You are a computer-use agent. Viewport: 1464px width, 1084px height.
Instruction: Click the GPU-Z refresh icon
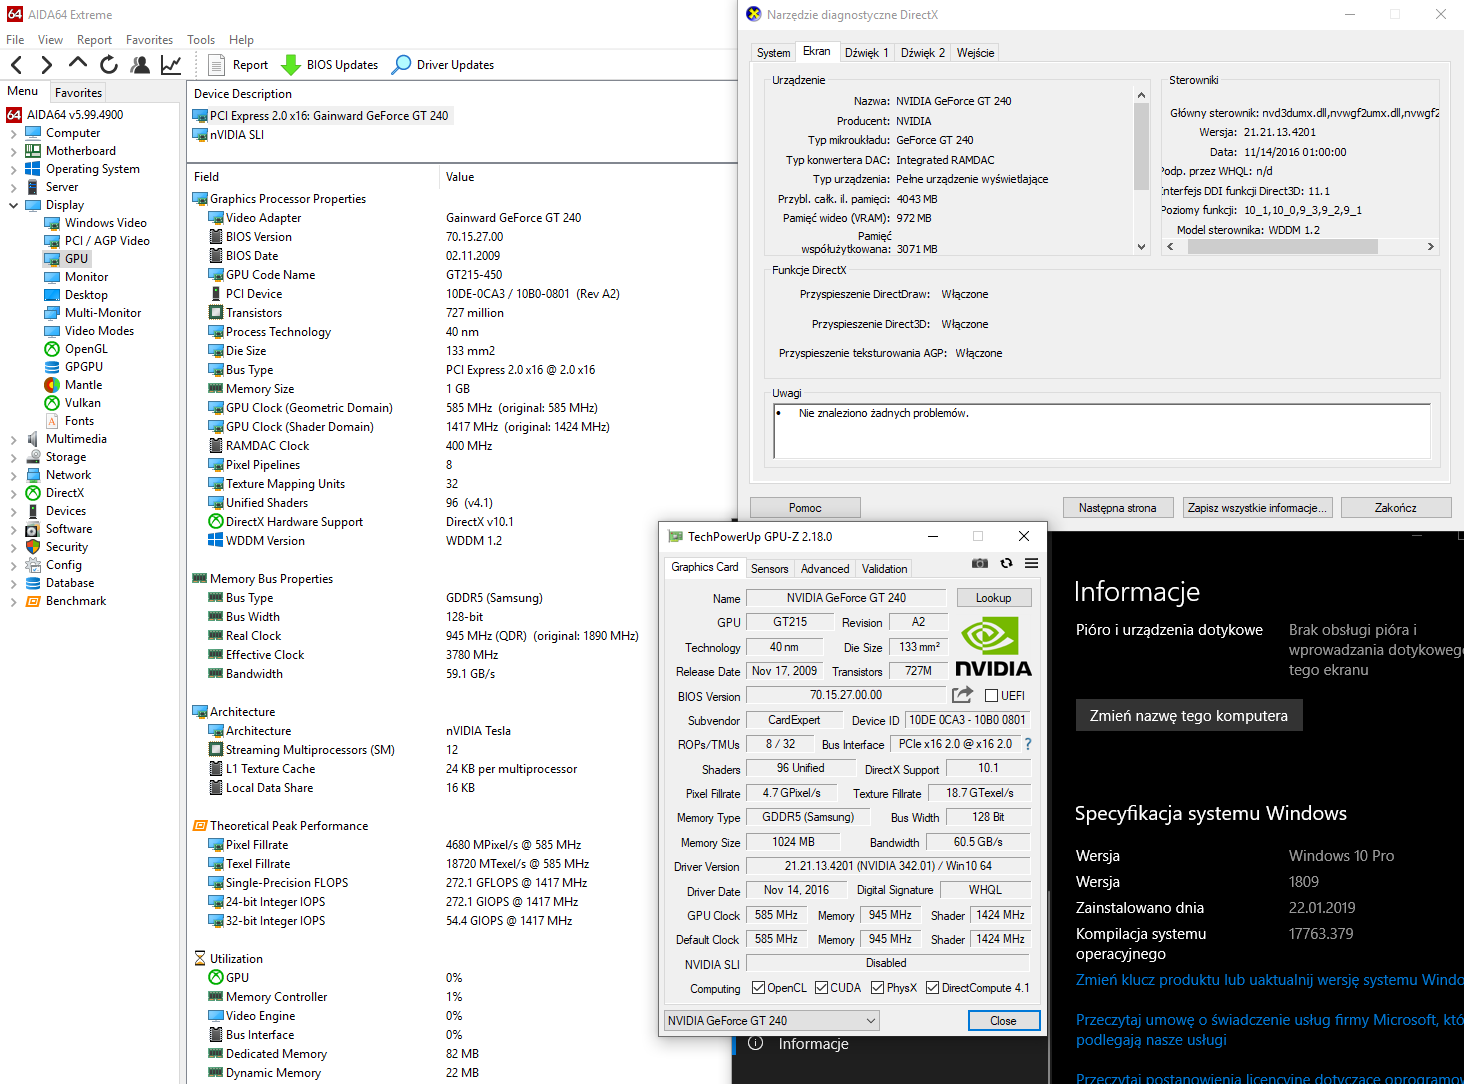point(1006,564)
